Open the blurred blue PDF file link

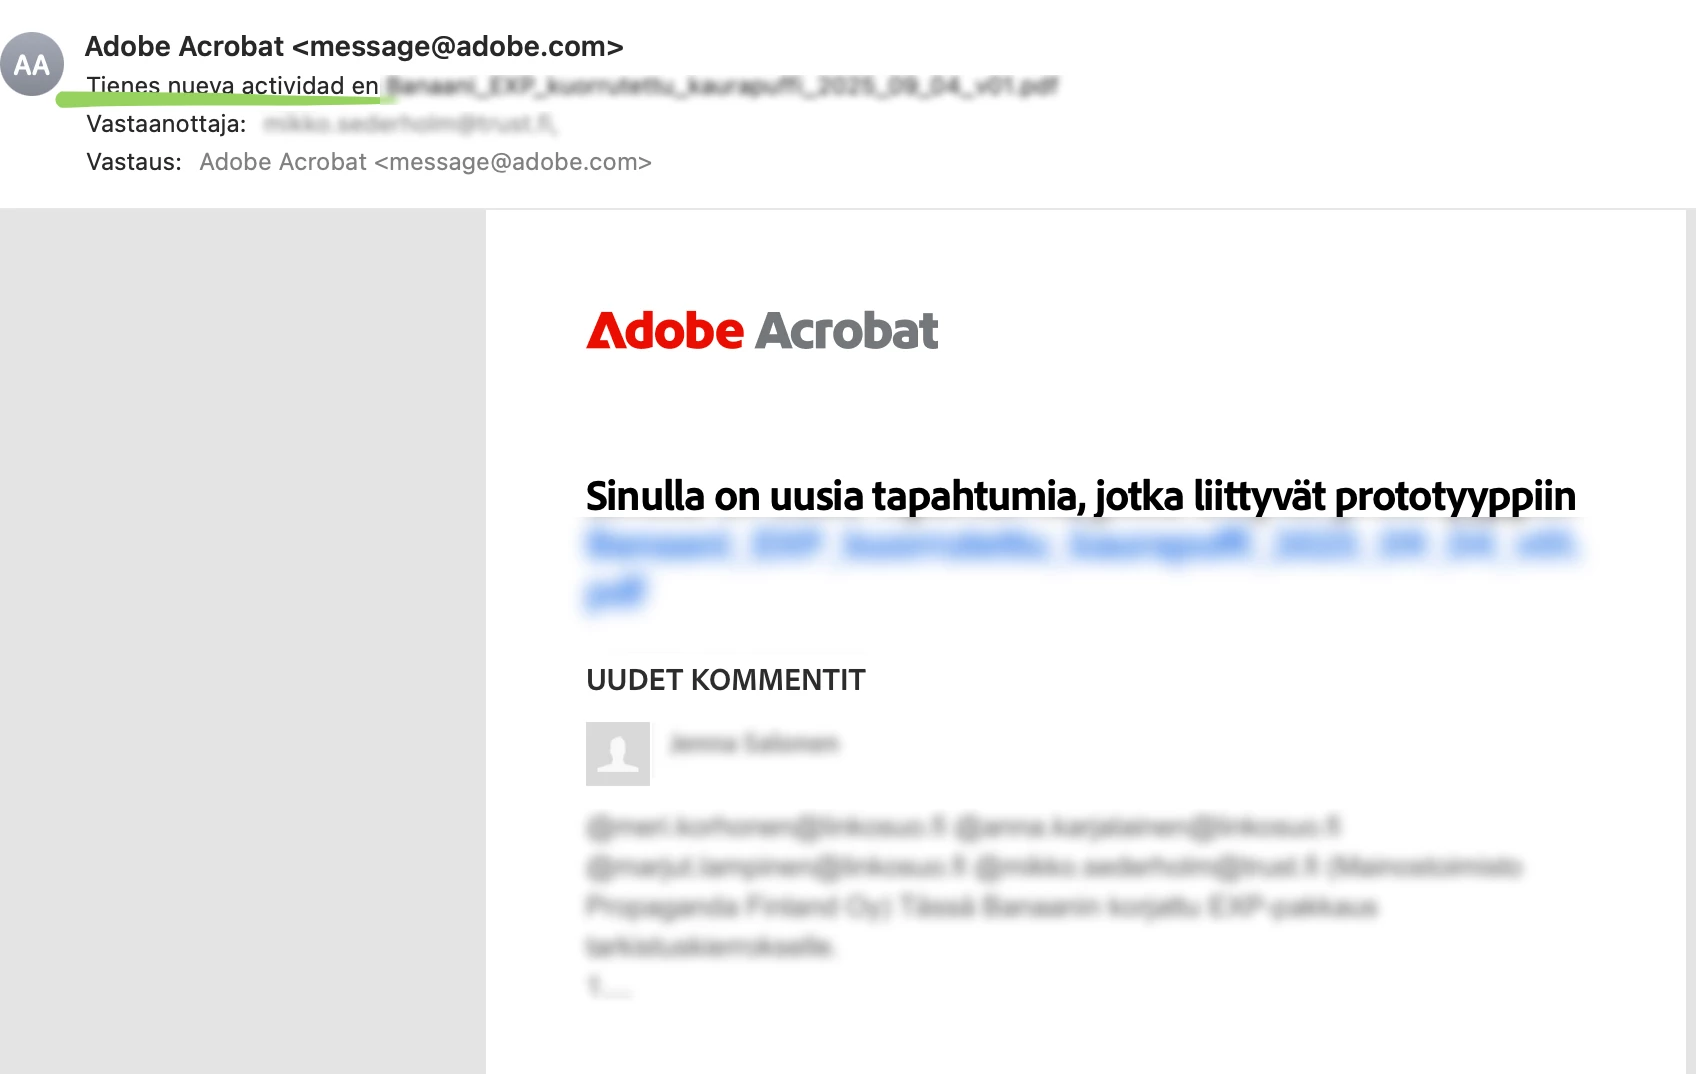click(1081, 567)
